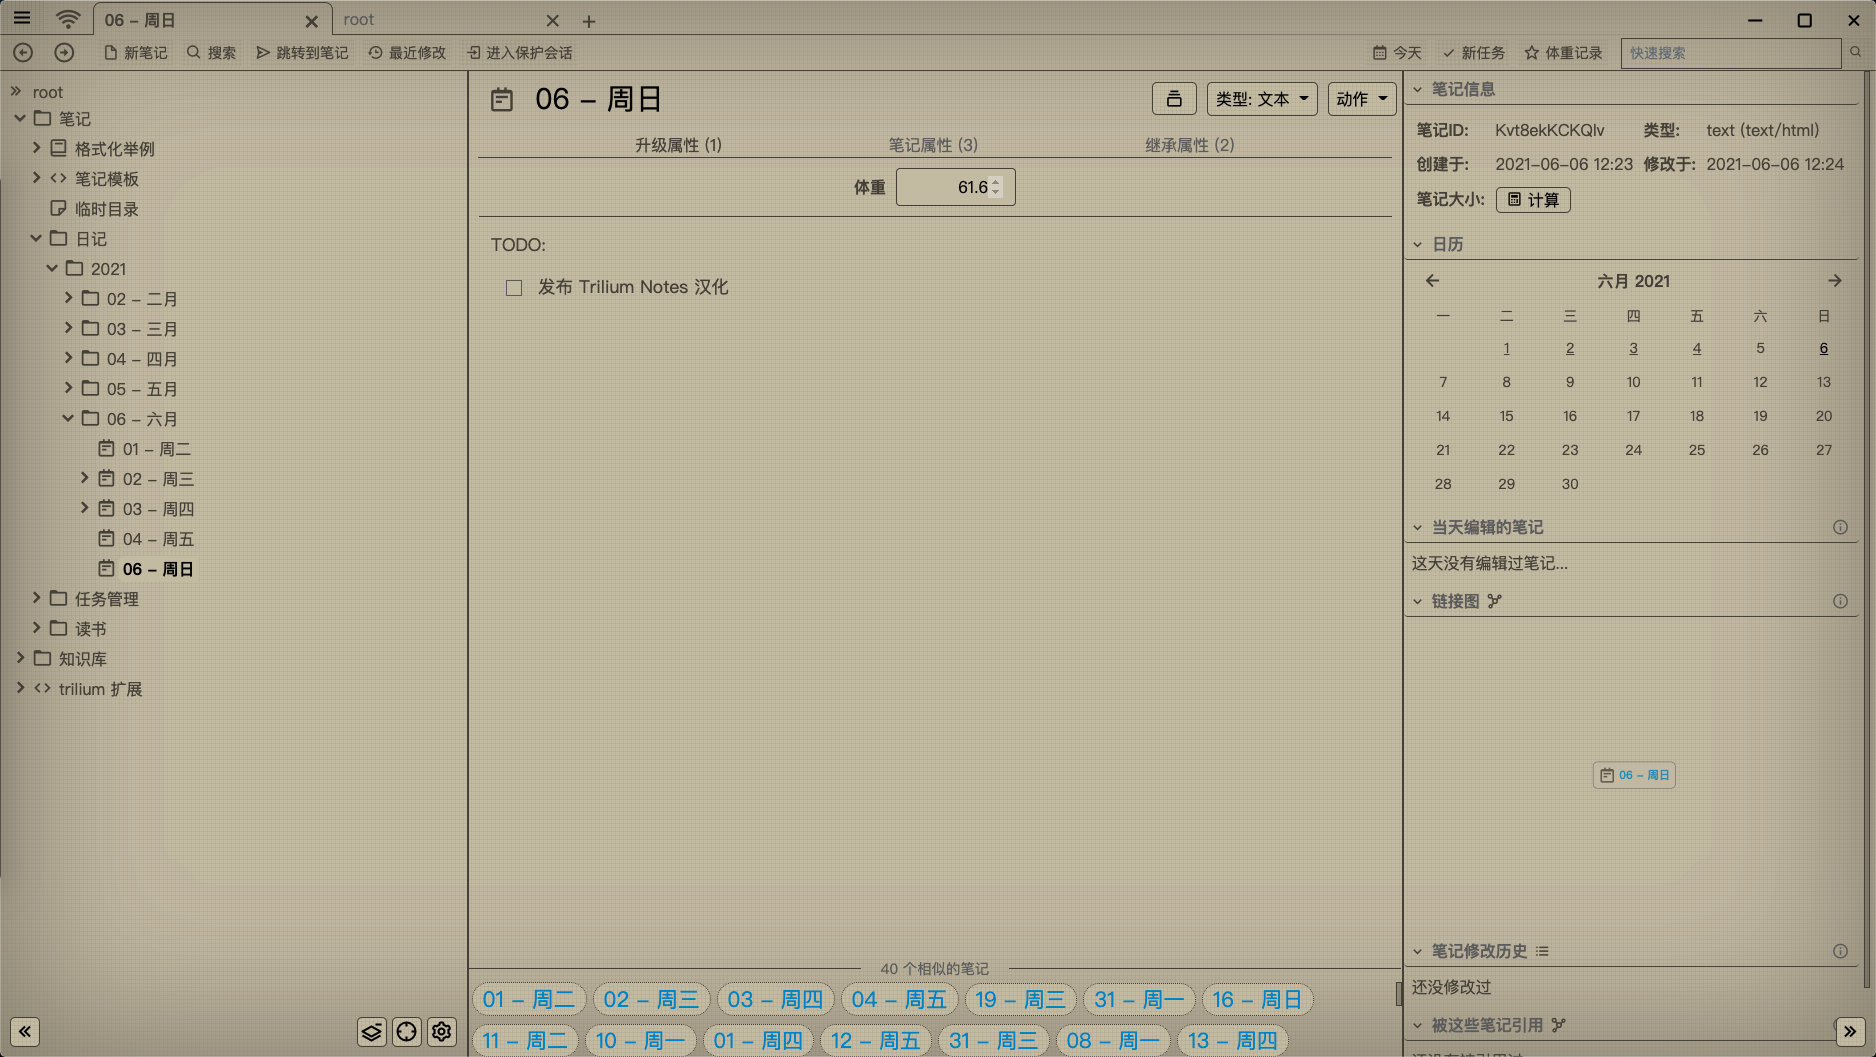
Task: Collapse the 06 – 六月 folder
Action: point(68,418)
